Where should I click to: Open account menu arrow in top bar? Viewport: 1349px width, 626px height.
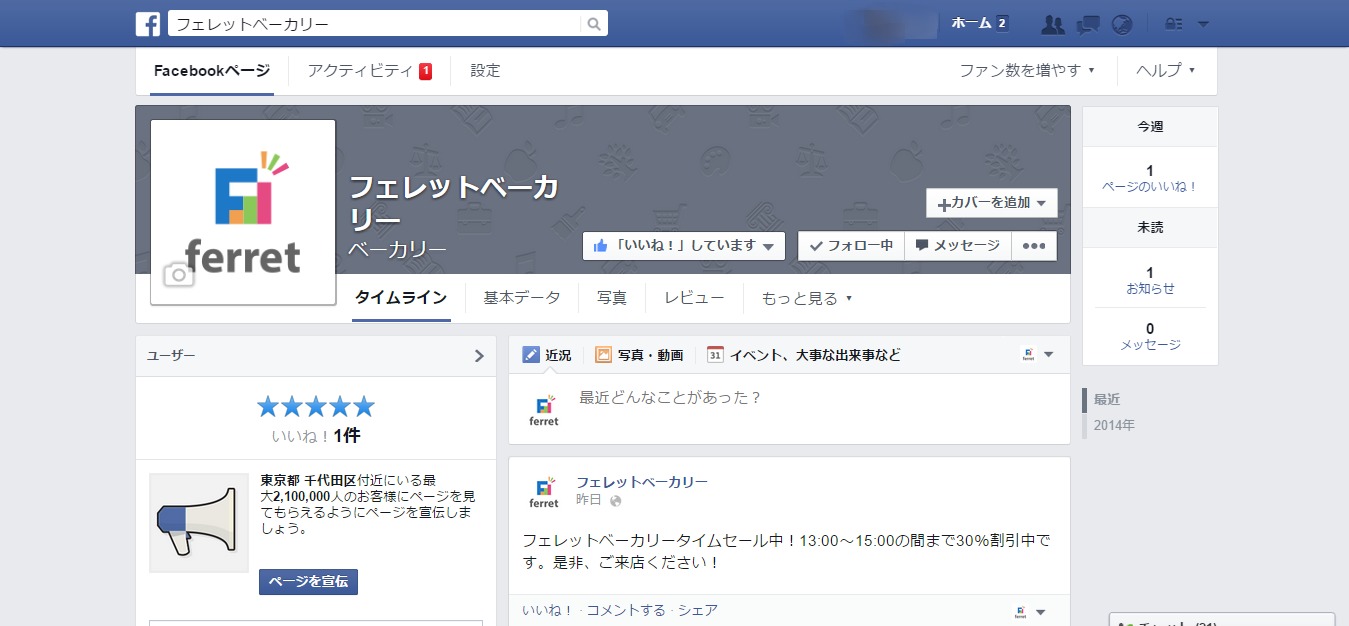tap(1203, 24)
